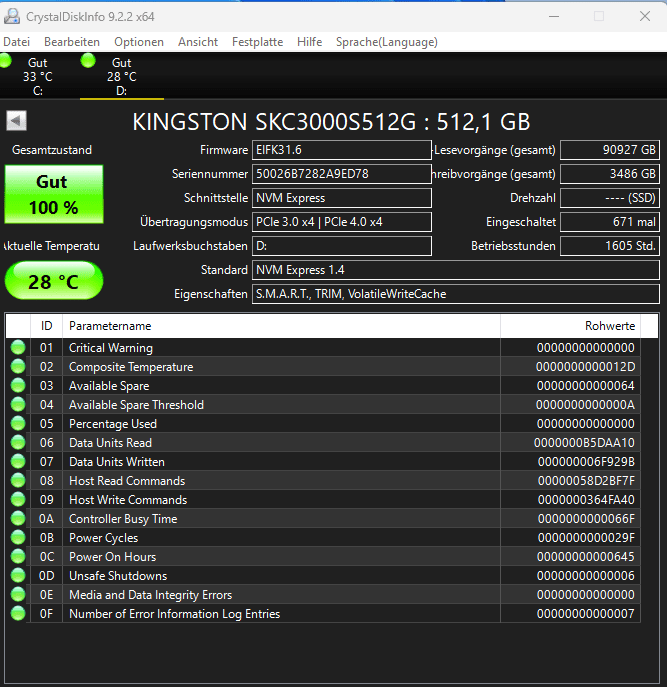Image resolution: width=667 pixels, height=687 pixels.
Task: Click green status dot for drive D:
Action: tap(88, 60)
